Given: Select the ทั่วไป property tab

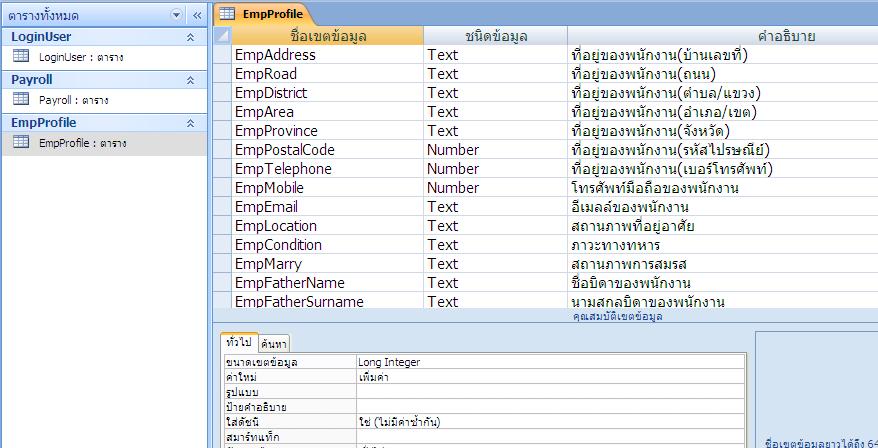Looking at the screenshot, I should tap(239, 342).
